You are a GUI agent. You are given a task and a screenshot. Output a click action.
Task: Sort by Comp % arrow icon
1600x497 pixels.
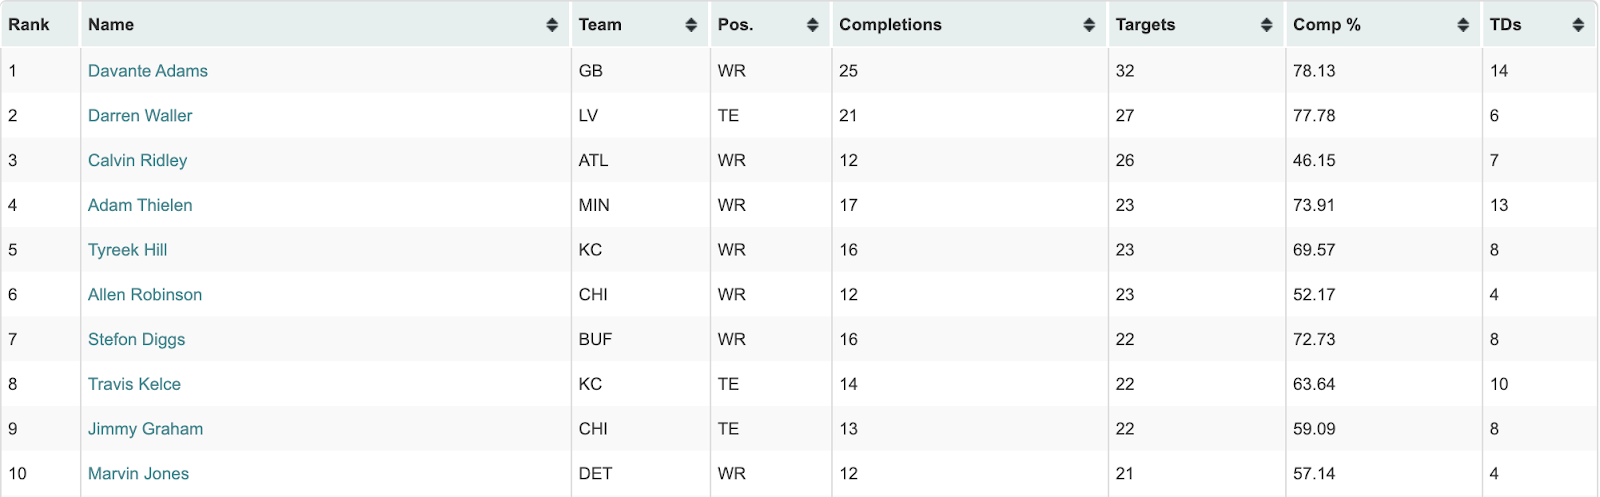pyautogui.click(x=1463, y=25)
